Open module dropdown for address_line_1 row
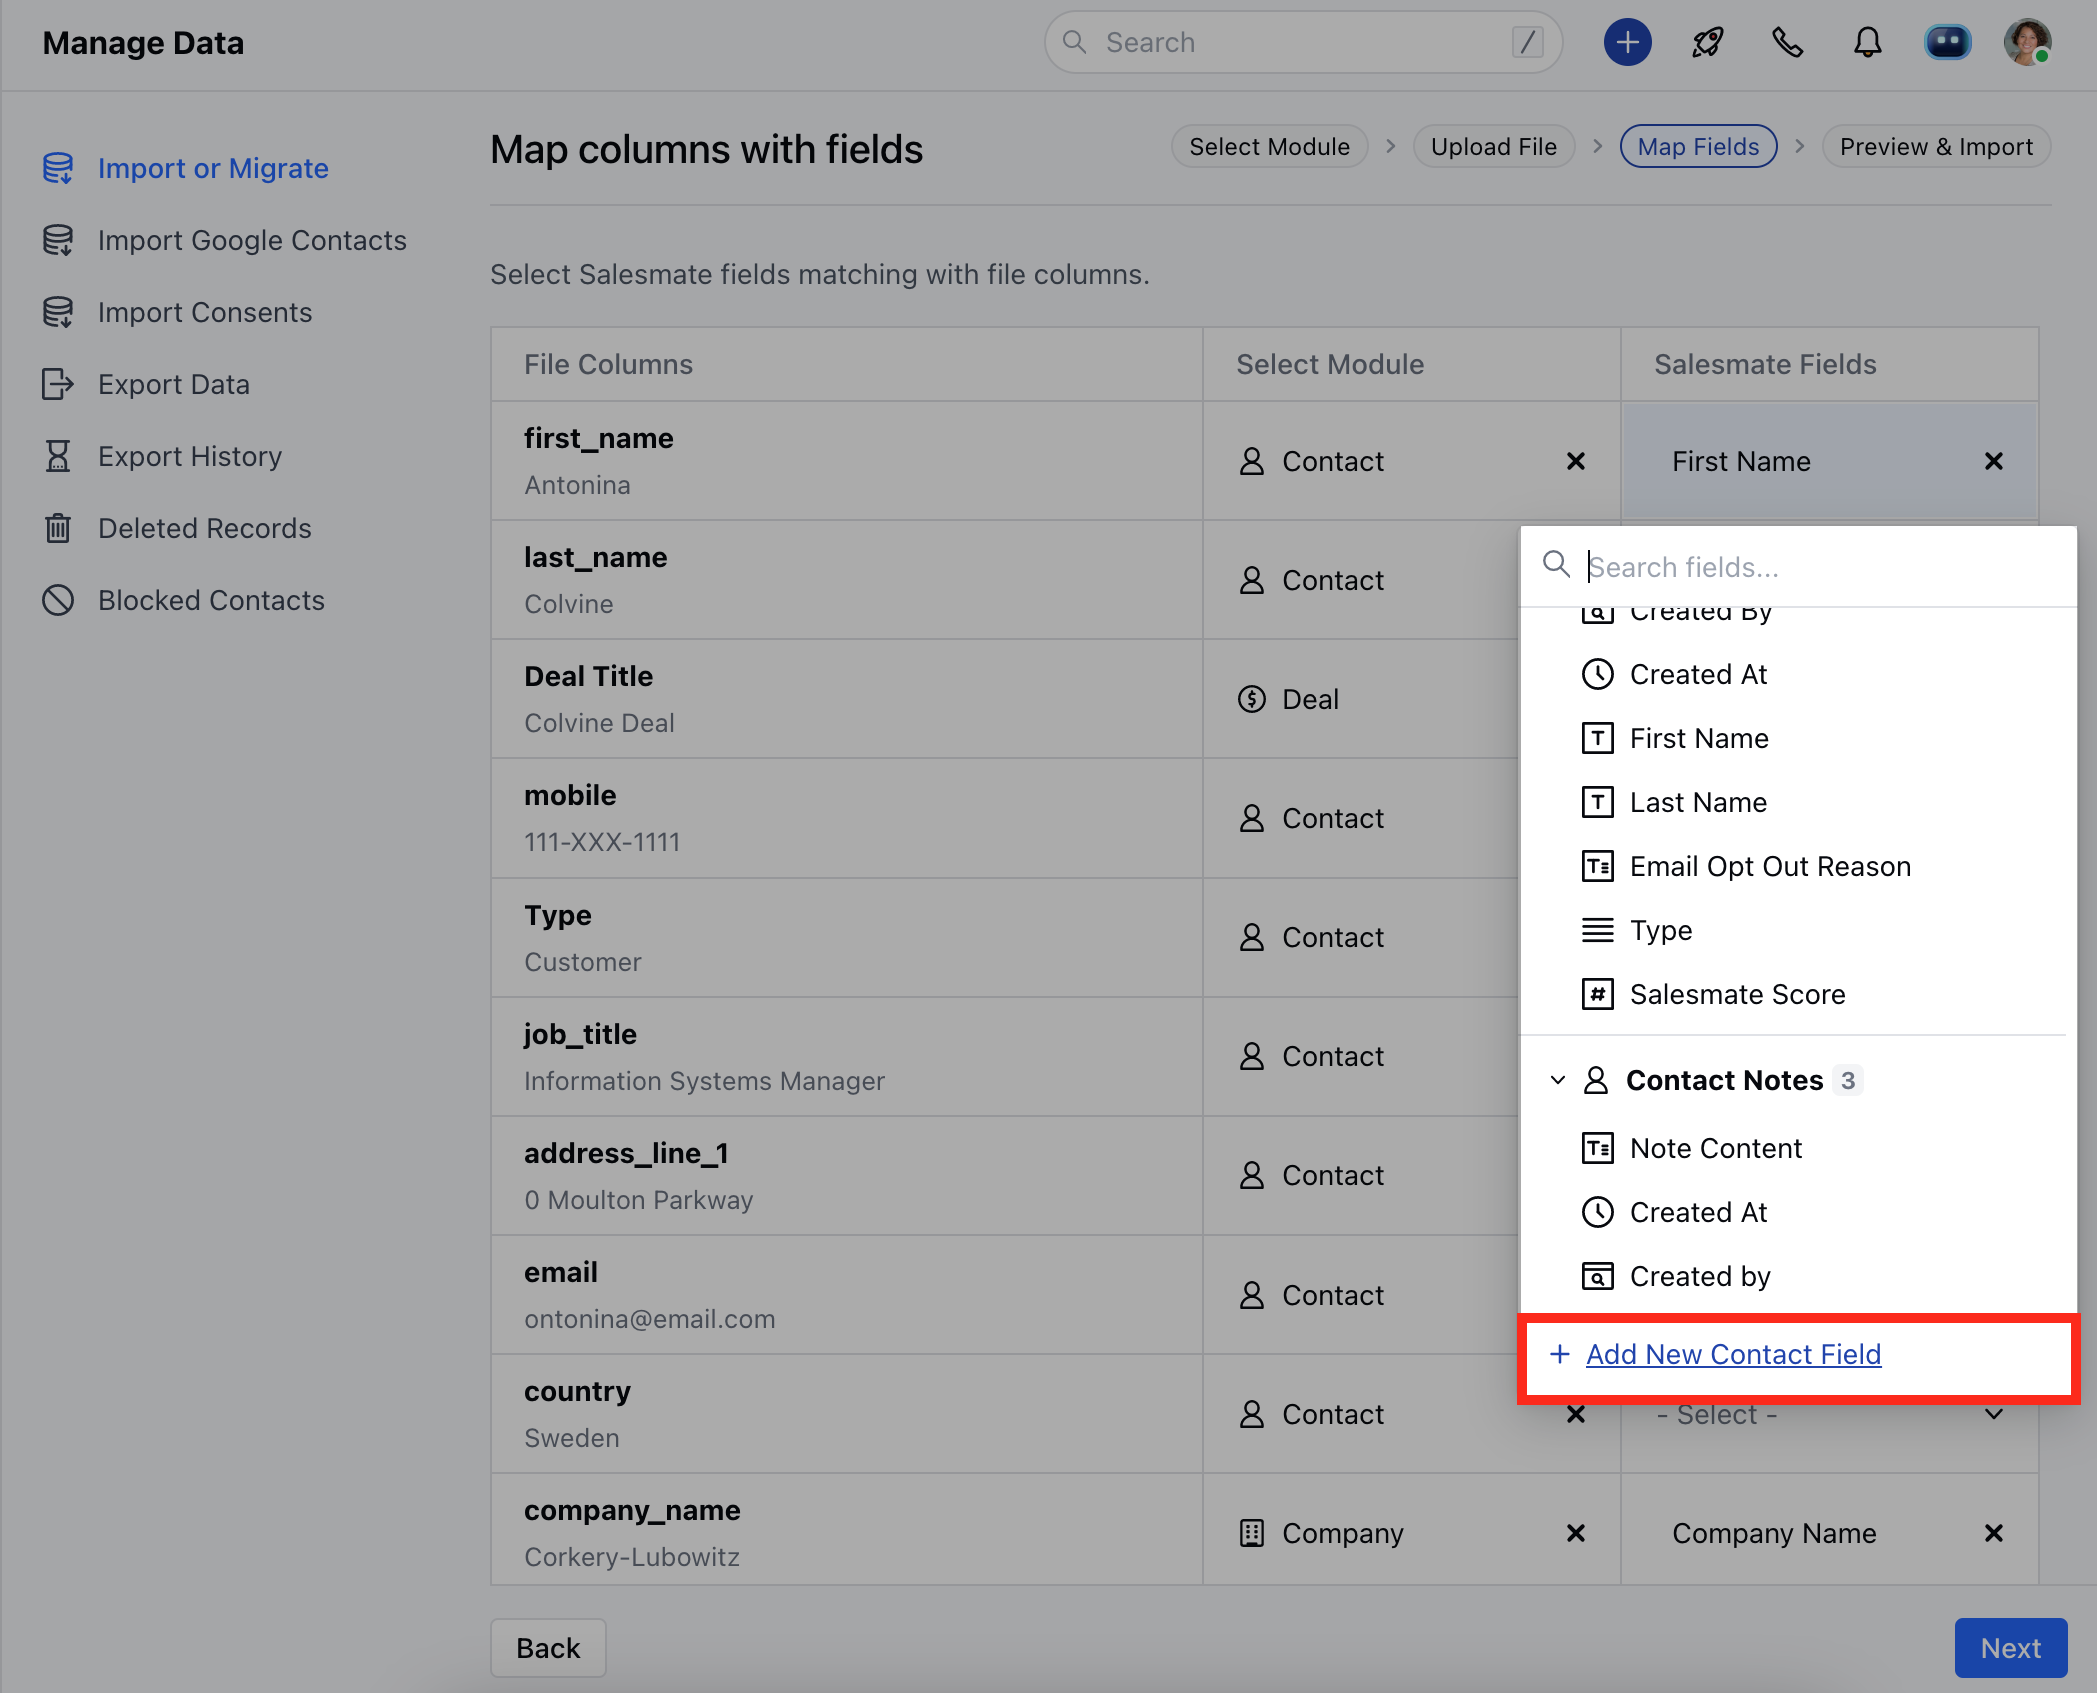 (1360, 1175)
